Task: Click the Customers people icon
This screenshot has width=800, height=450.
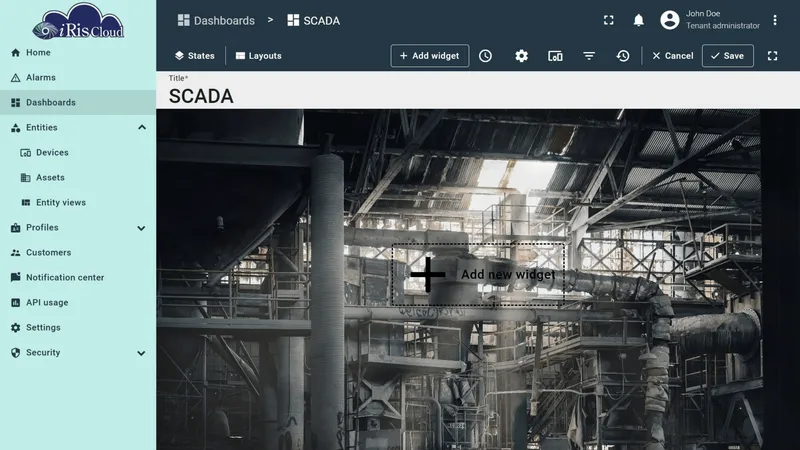Action: click(x=15, y=253)
